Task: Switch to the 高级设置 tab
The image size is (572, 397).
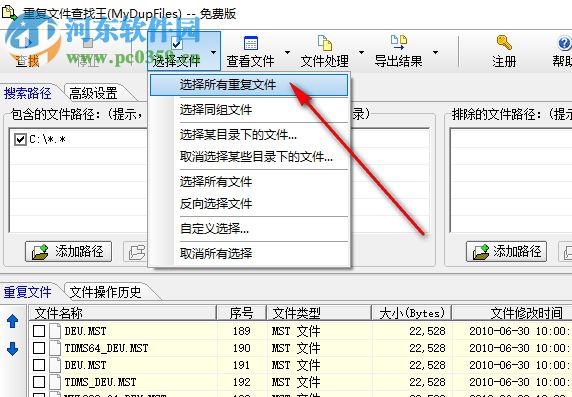Action: click(x=93, y=93)
